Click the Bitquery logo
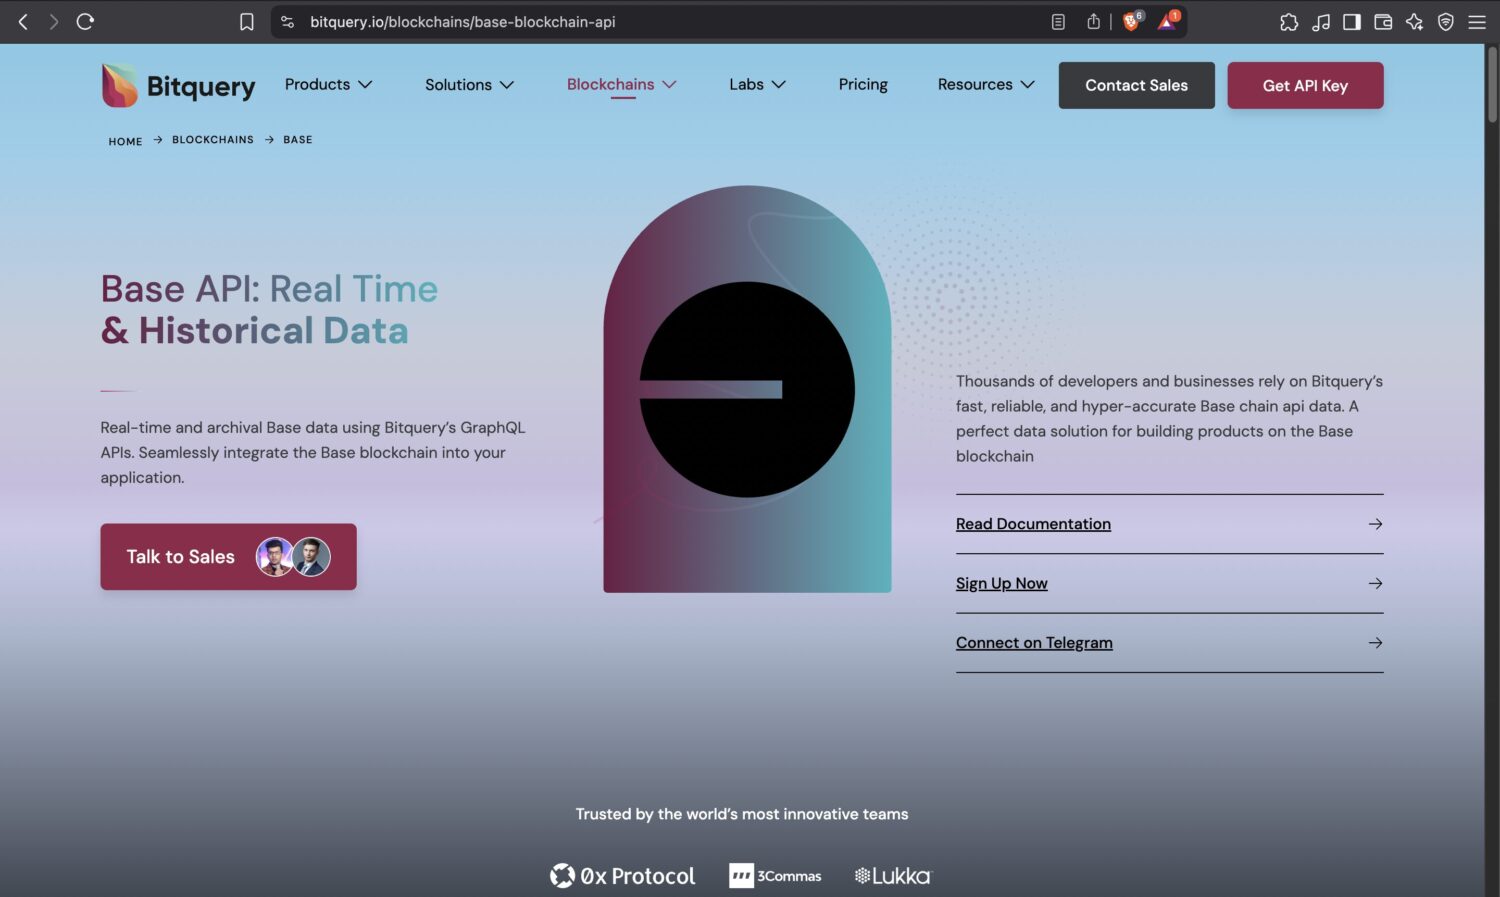1500x897 pixels. pyautogui.click(x=178, y=86)
